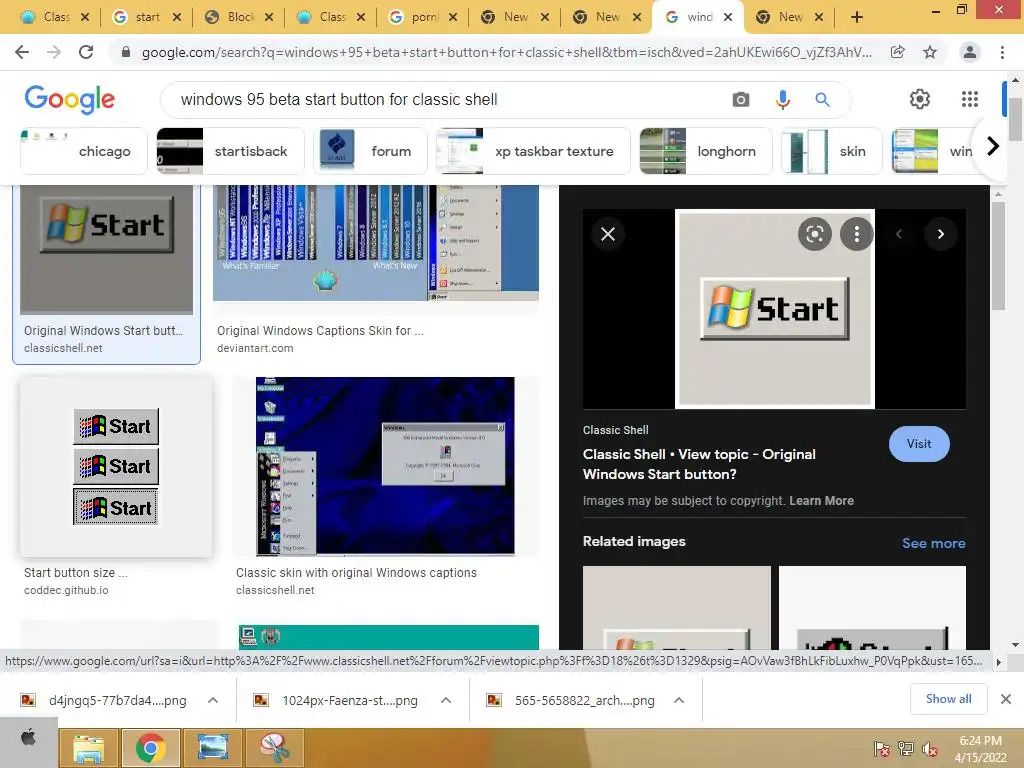Open 'Original Windows Start butt...' thumbnail
This screenshot has width=1024, height=768.
106,250
